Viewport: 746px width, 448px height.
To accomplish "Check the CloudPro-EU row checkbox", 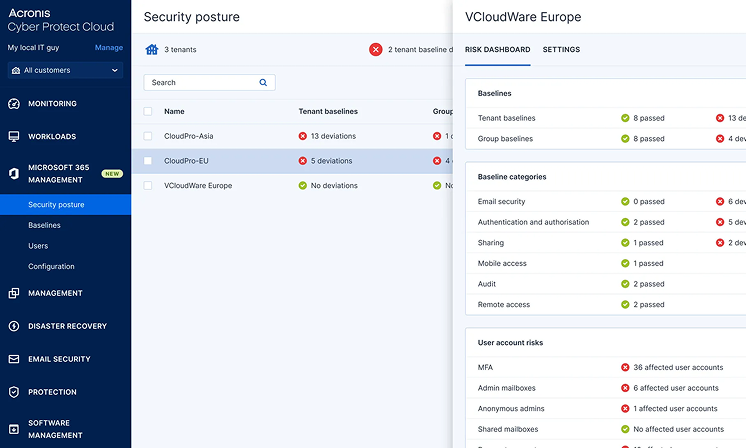I will (x=148, y=161).
